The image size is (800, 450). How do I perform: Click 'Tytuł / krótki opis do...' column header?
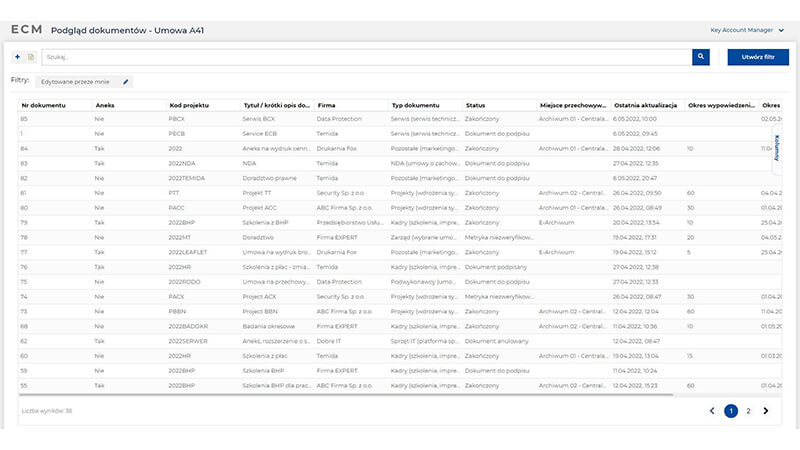(x=277, y=105)
